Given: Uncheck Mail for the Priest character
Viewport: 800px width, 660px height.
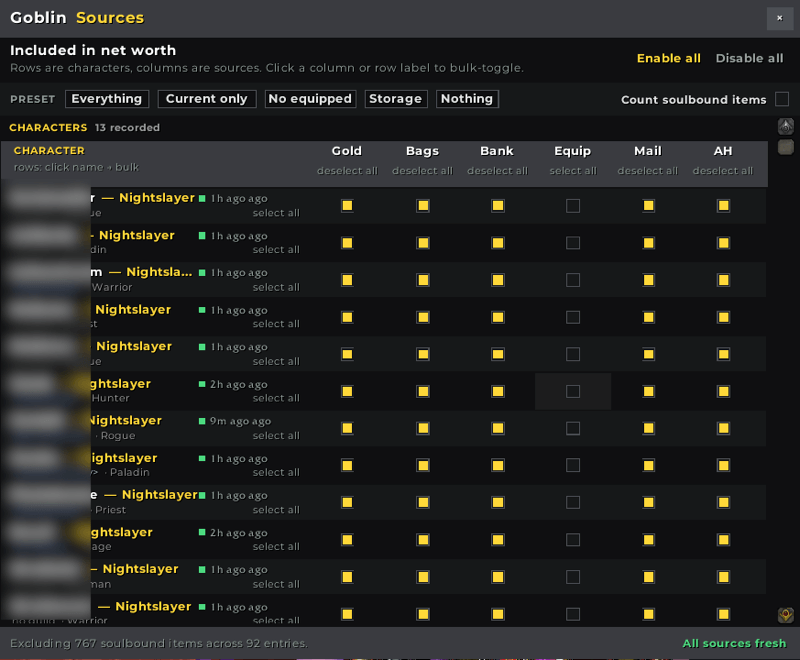Looking at the screenshot, I should pos(648,503).
